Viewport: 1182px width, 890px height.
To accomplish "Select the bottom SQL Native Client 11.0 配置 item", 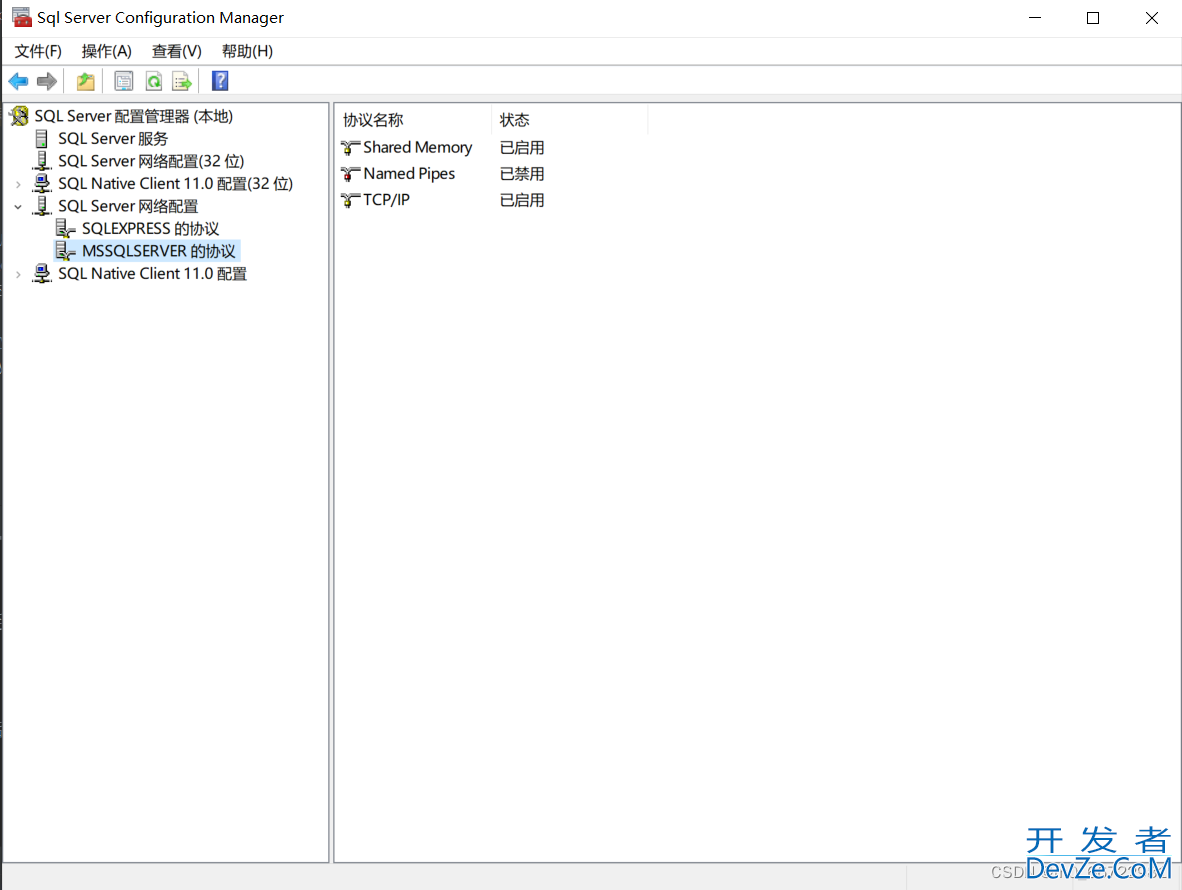I will (152, 274).
